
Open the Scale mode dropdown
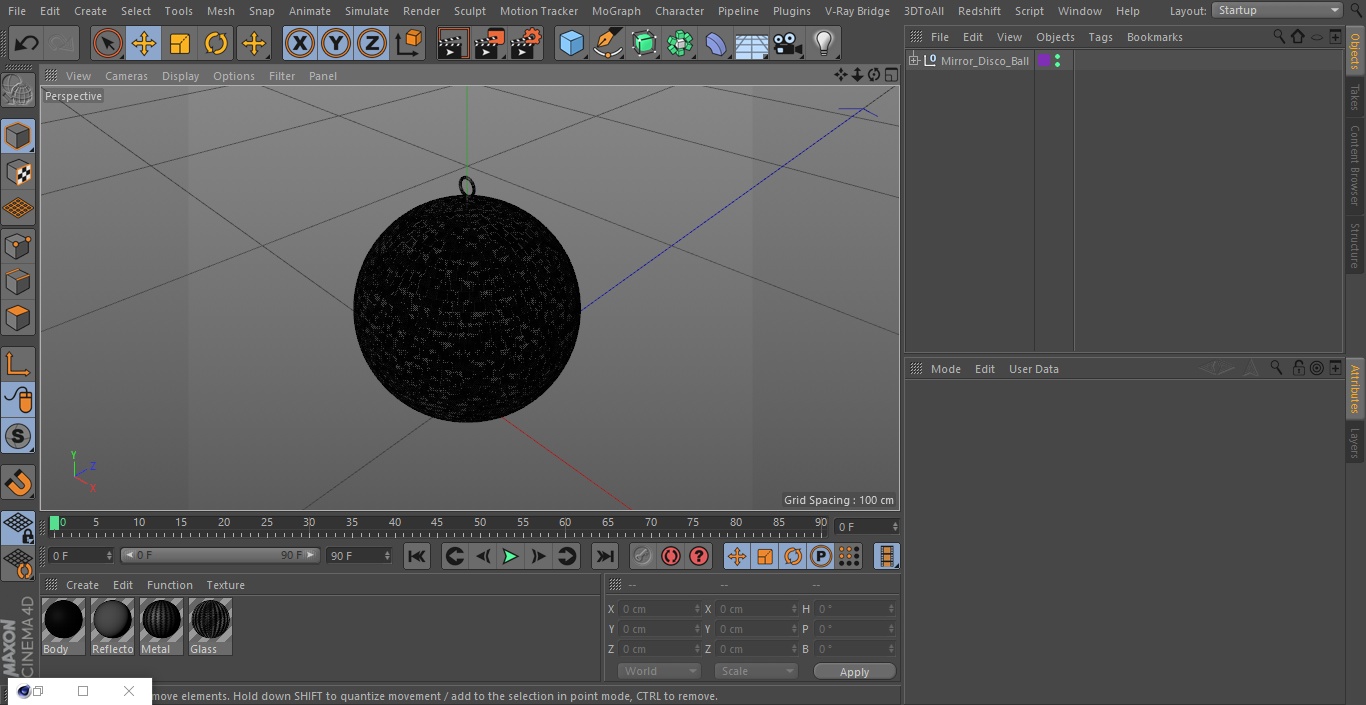pos(756,672)
